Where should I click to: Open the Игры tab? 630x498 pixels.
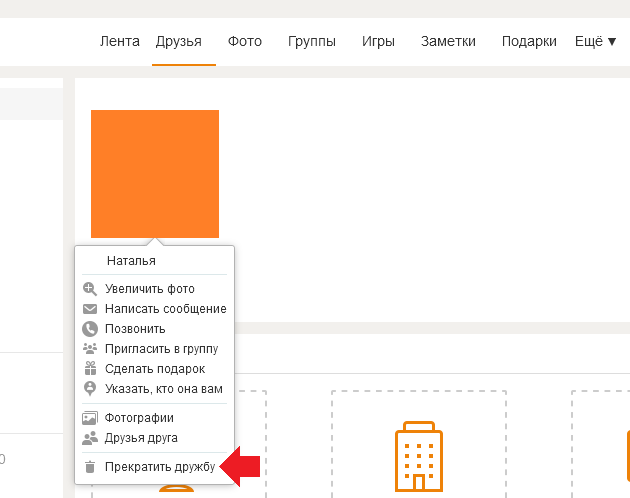[378, 41]
